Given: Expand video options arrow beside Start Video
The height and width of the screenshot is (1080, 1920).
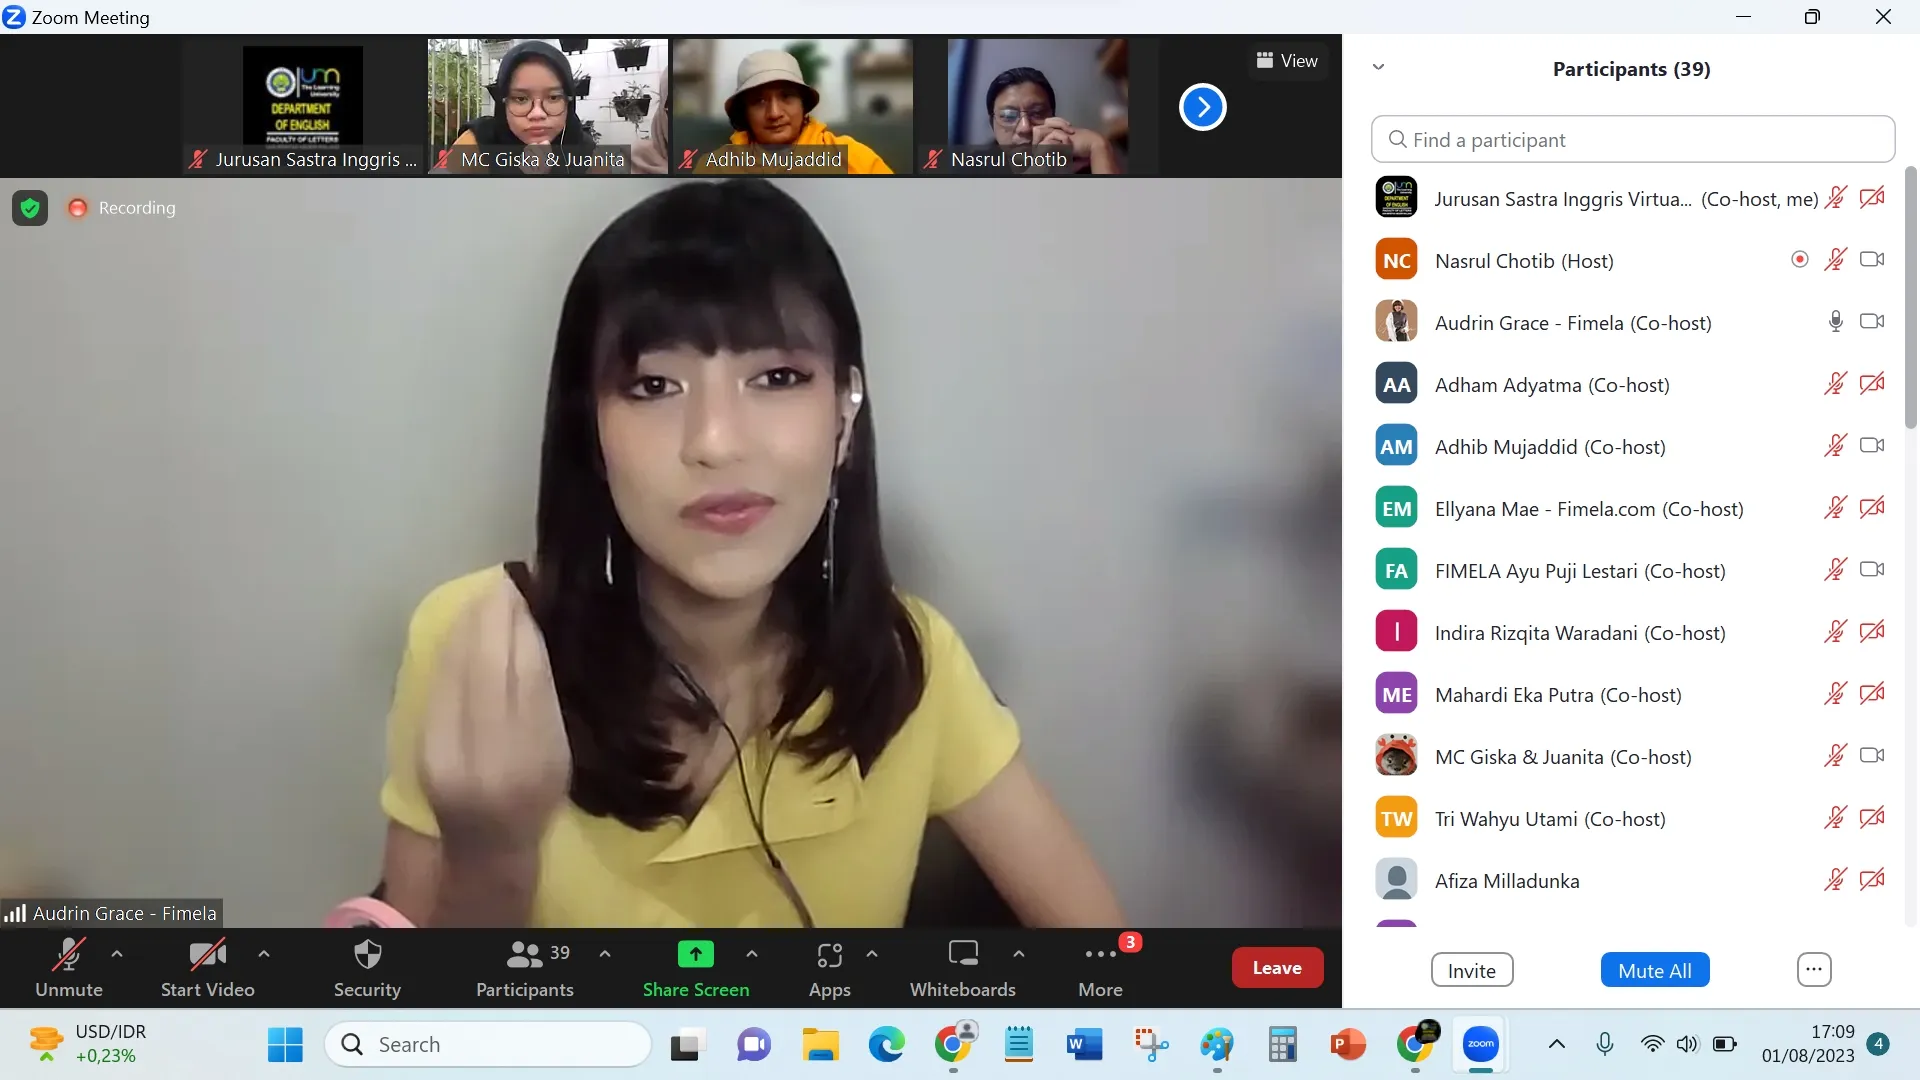Looking at the screenshot, I should pyautogui.click(x=264, y=954).
